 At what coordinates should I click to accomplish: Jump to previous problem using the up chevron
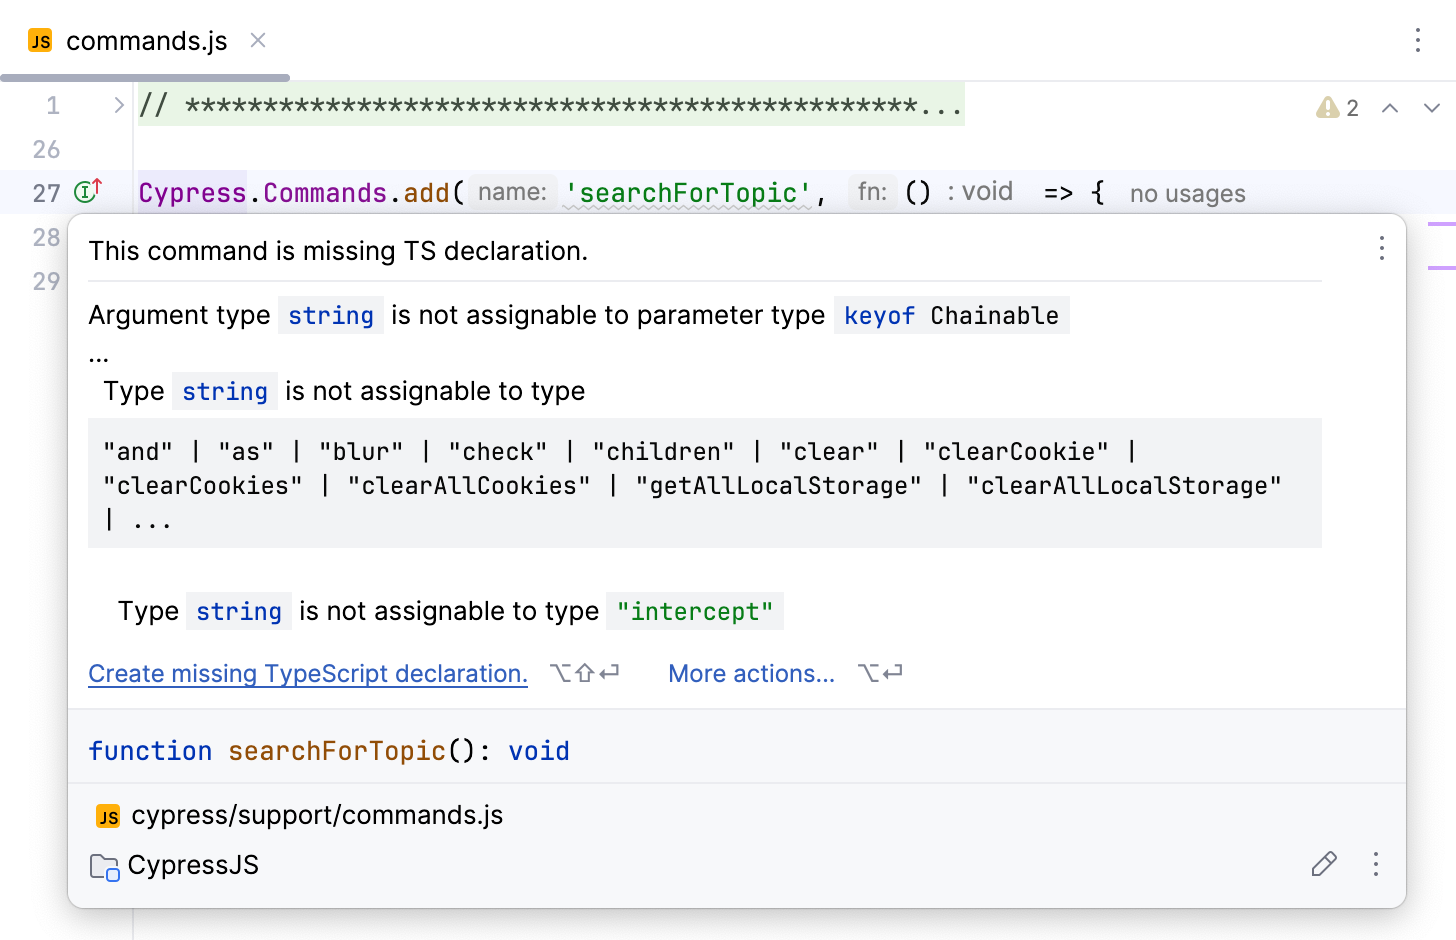1391,107
